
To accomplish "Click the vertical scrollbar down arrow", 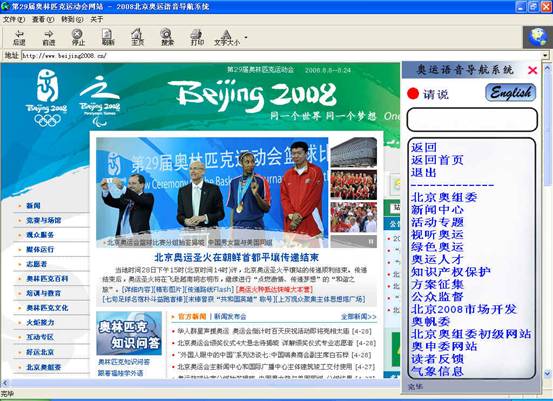I will 548,373.
